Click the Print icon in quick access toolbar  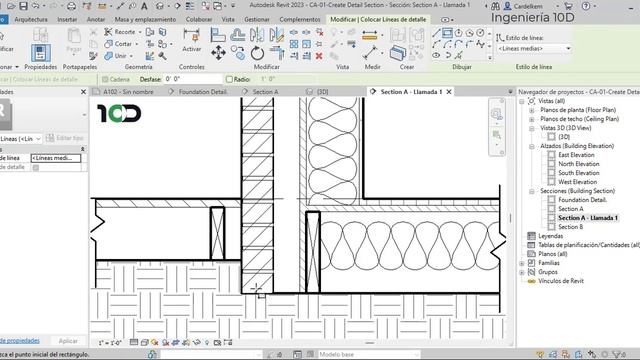(71, 6)
